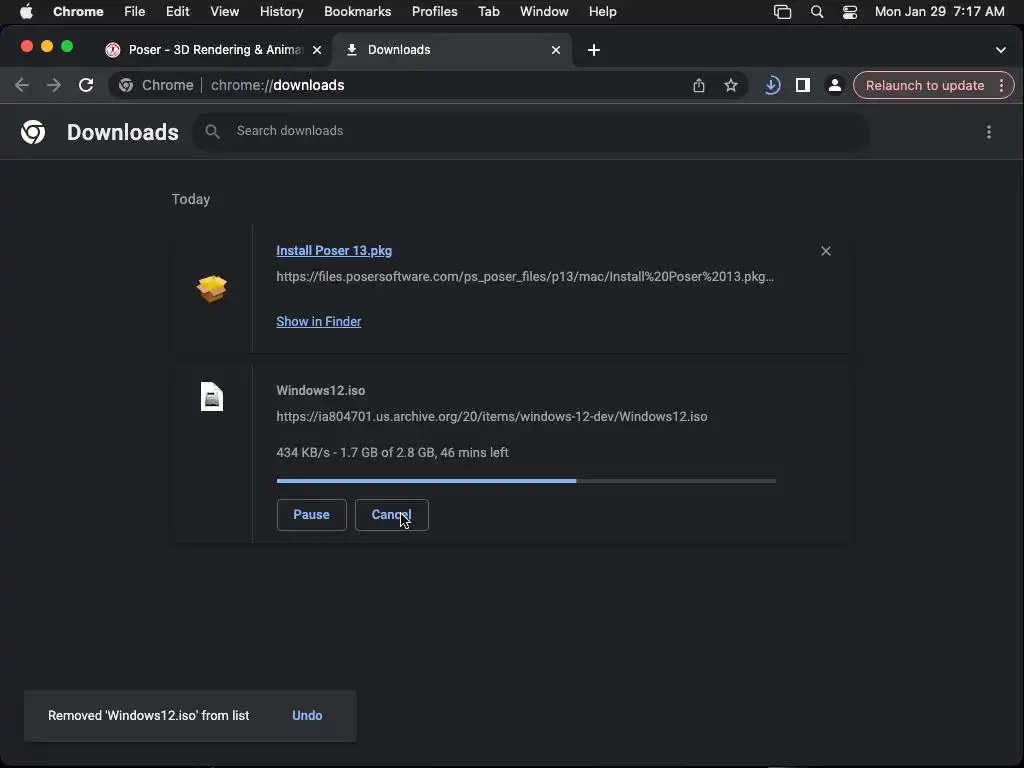Open the toolbar downloads bubble icon
This screenshot has width=1024, height=768.
coord(772,86)
